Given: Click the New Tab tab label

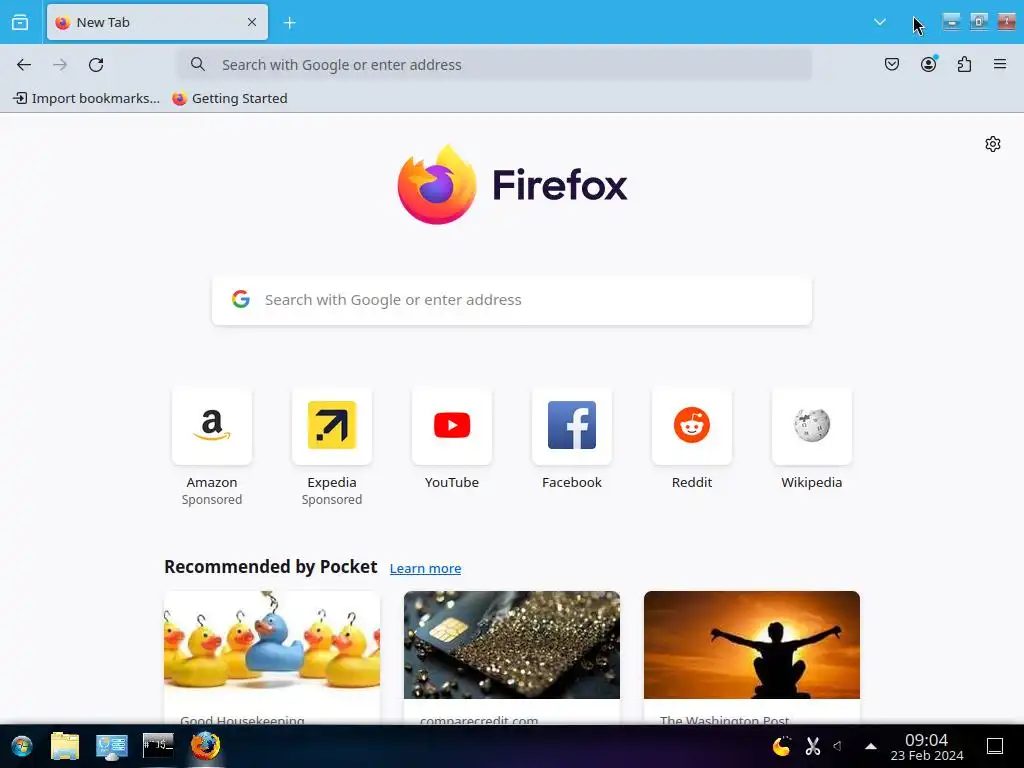Looking at the screenshot, I should 103,22.
